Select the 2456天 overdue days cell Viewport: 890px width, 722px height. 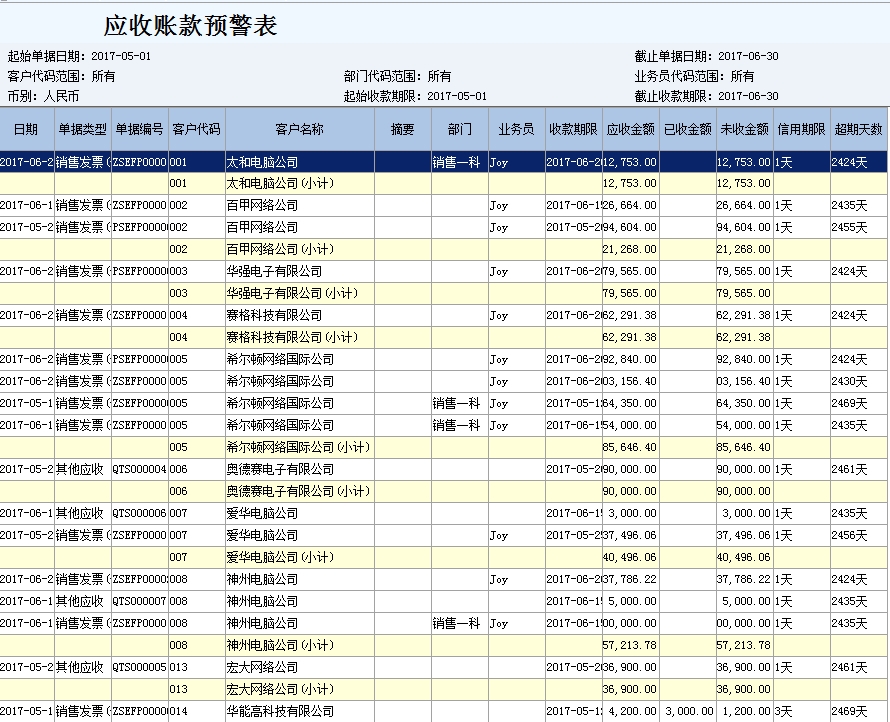tap(859, 535)
